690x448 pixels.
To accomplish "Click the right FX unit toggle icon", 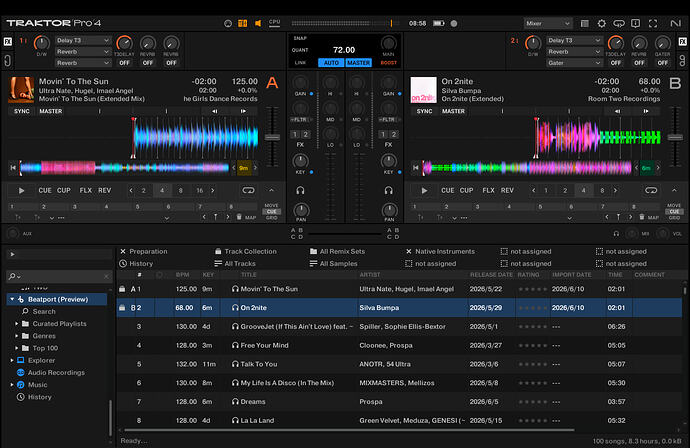I will coord(683,42).
